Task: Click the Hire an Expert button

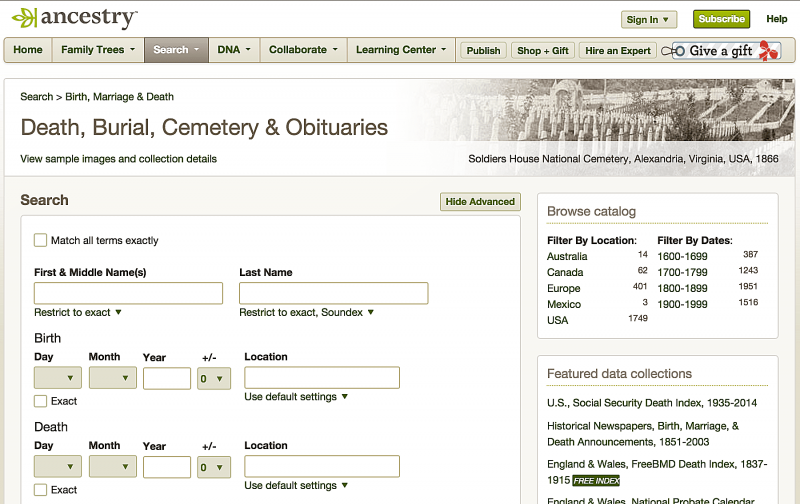Action: pos(618,51)
